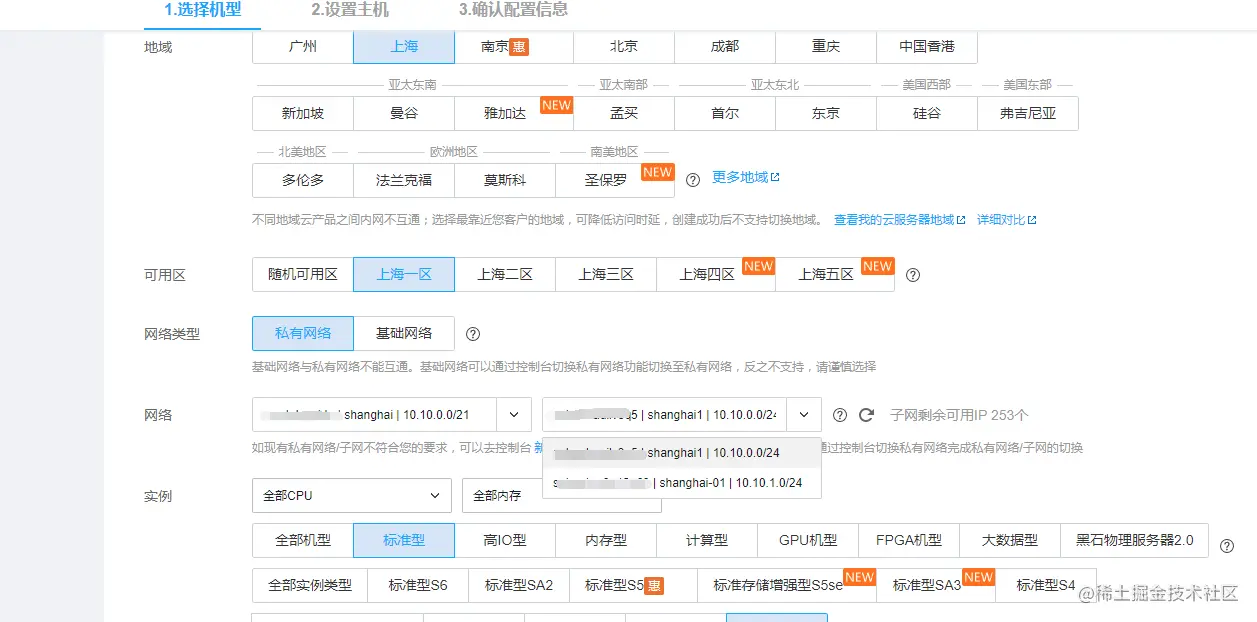Select 上海五区 availability zone

835,274
